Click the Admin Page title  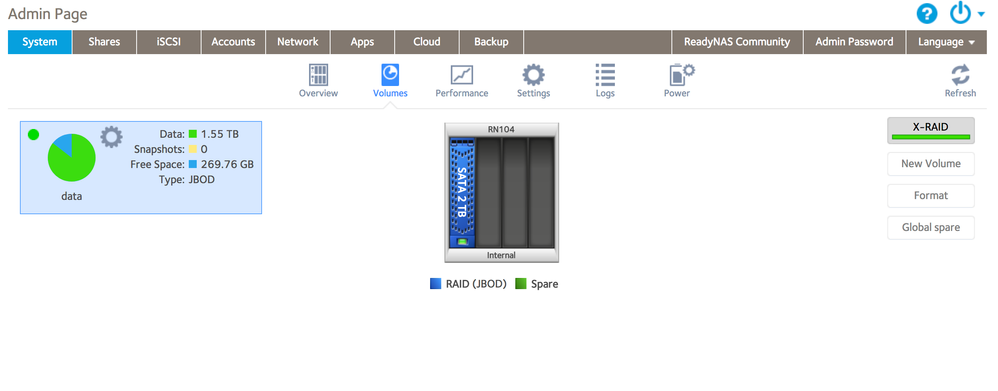(48, 13)
